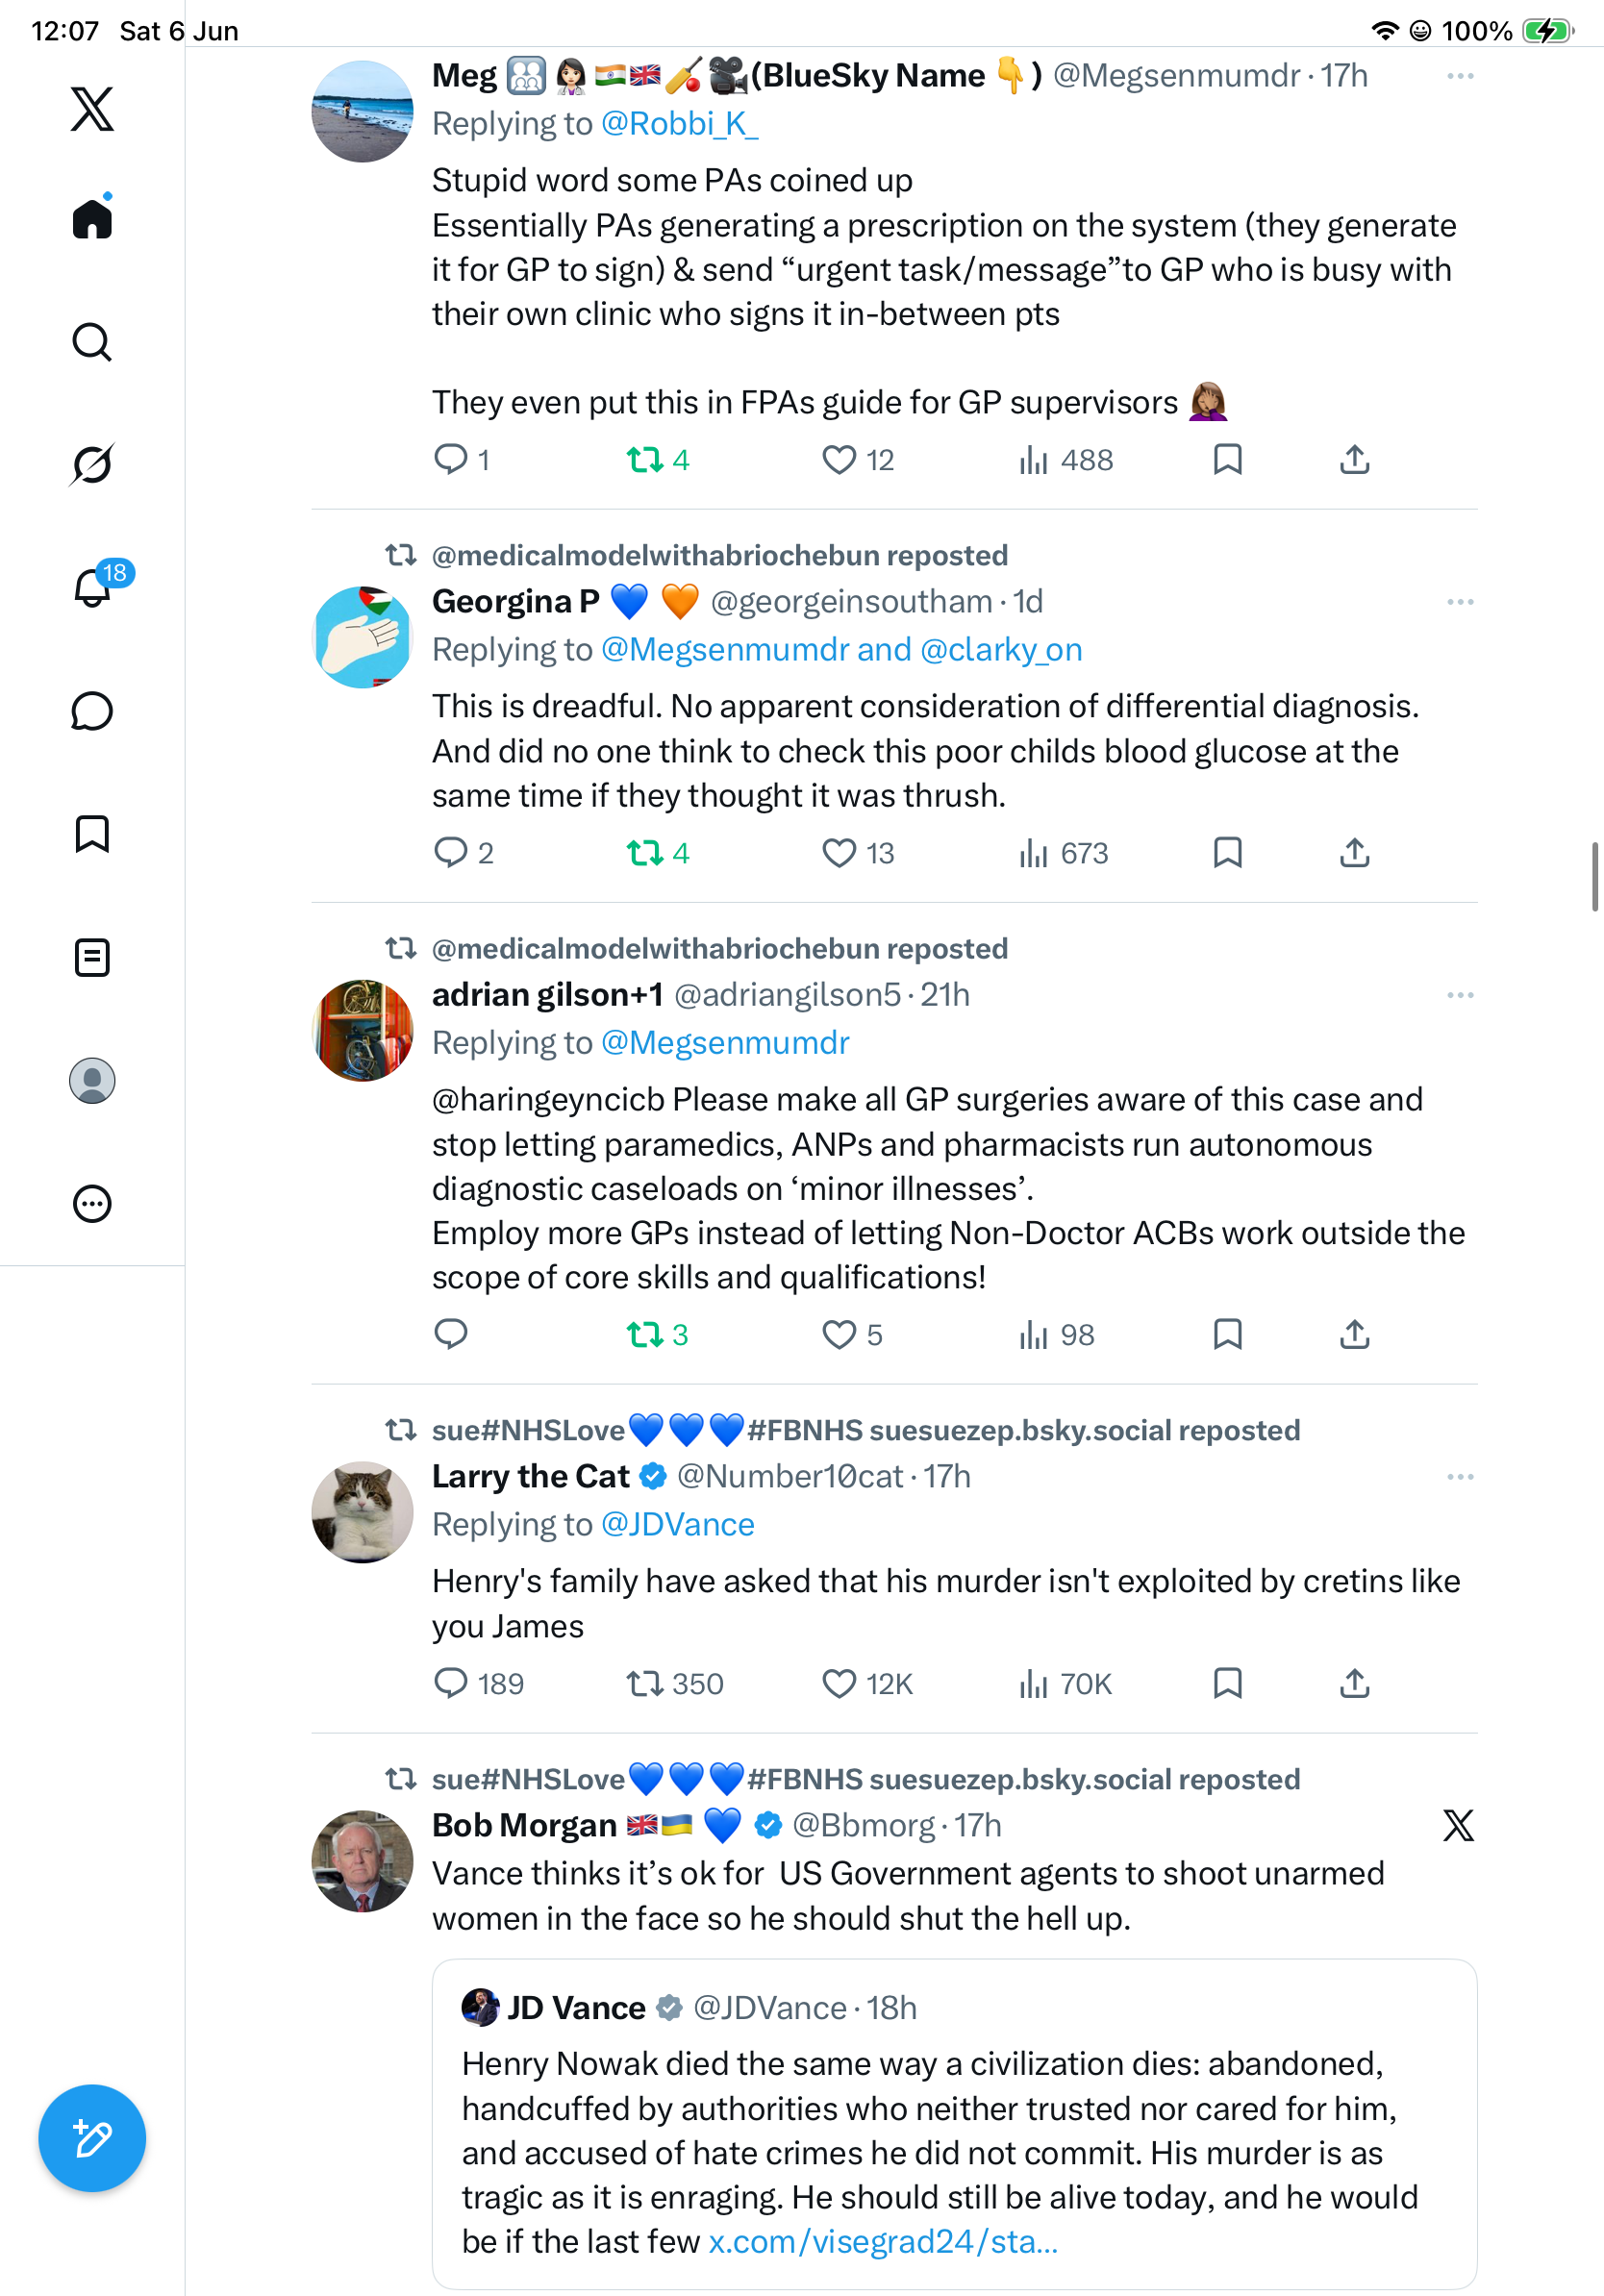Open Bob Morgan's profile picture
Image resolution: width=1604 pixels, height=2296 pixels.
[x=362, y=1861]
